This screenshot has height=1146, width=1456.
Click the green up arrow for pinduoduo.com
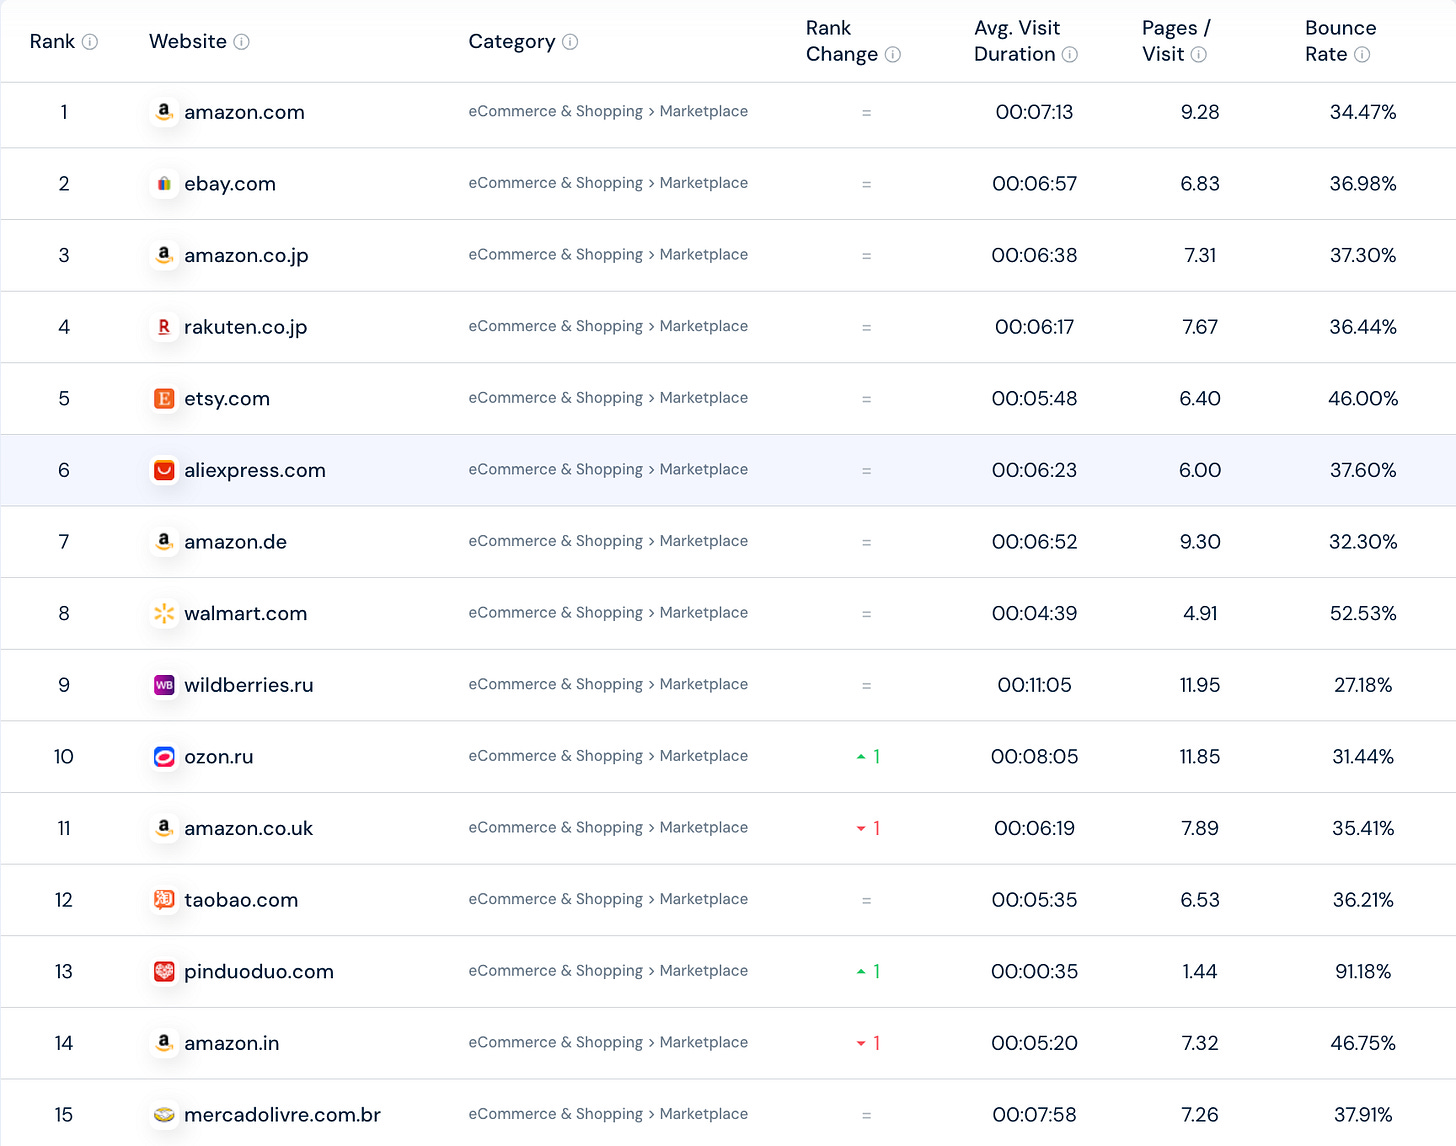click(x=861, y=972)
